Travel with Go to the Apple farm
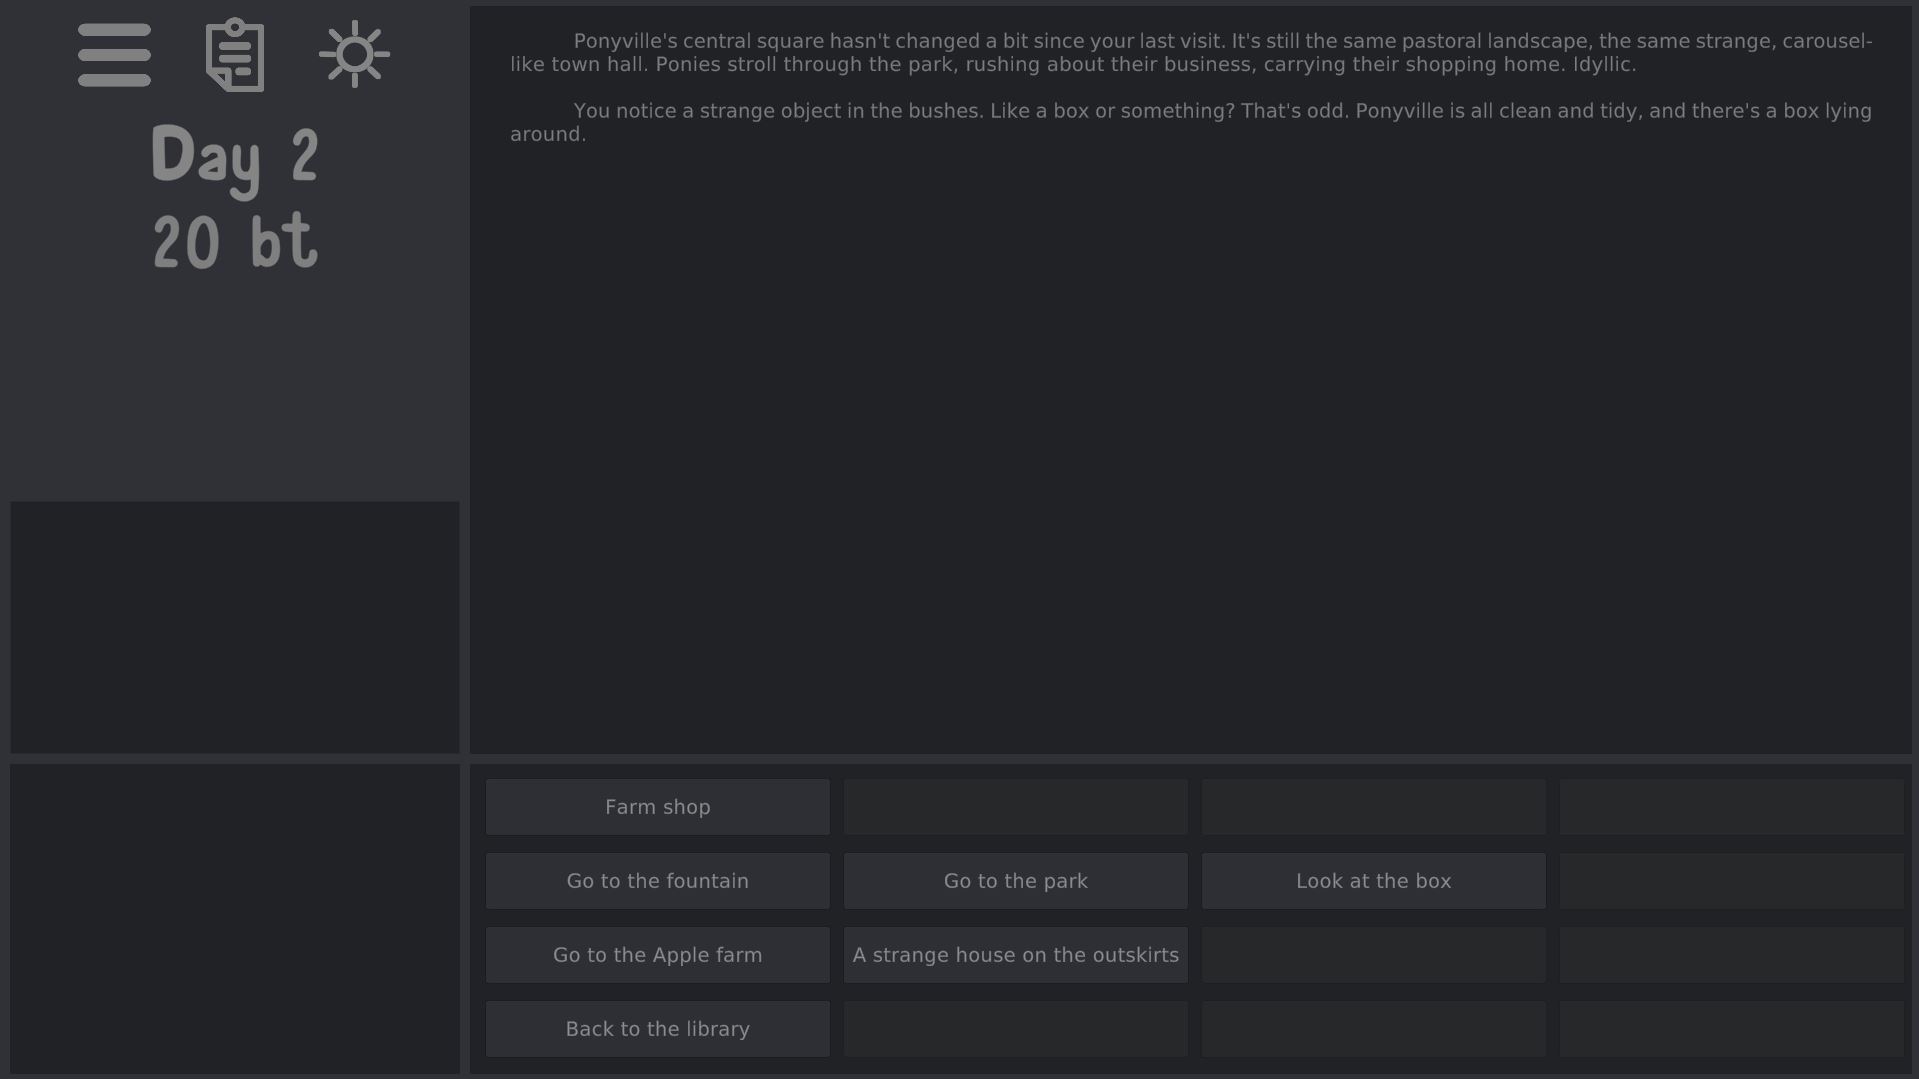 [x=657, y=955]
